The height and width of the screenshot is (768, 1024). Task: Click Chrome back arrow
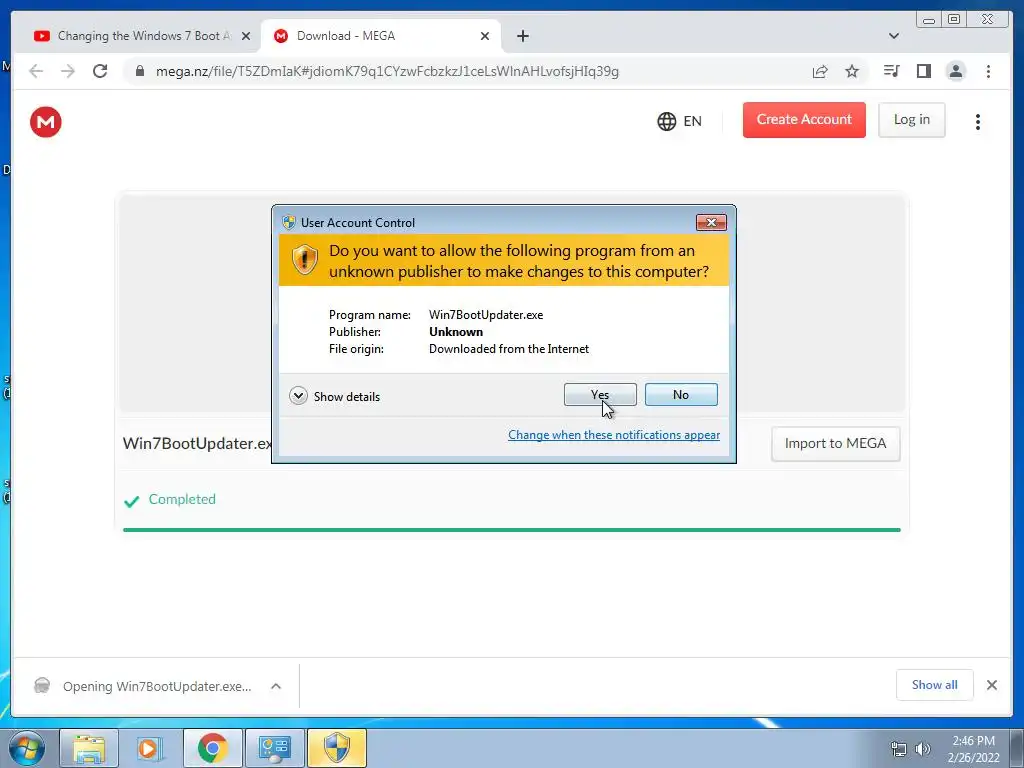pos(36,71)
